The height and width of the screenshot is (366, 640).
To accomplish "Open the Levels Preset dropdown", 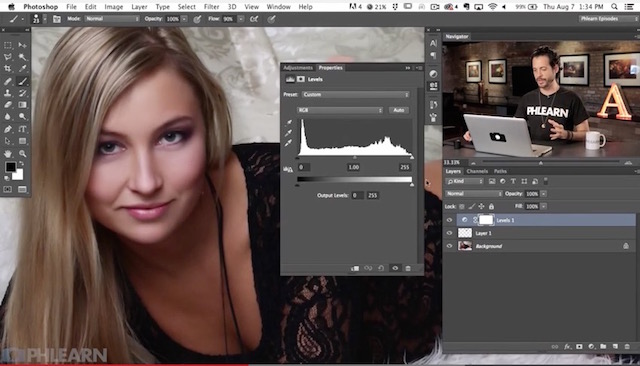I will pos(355,95).
